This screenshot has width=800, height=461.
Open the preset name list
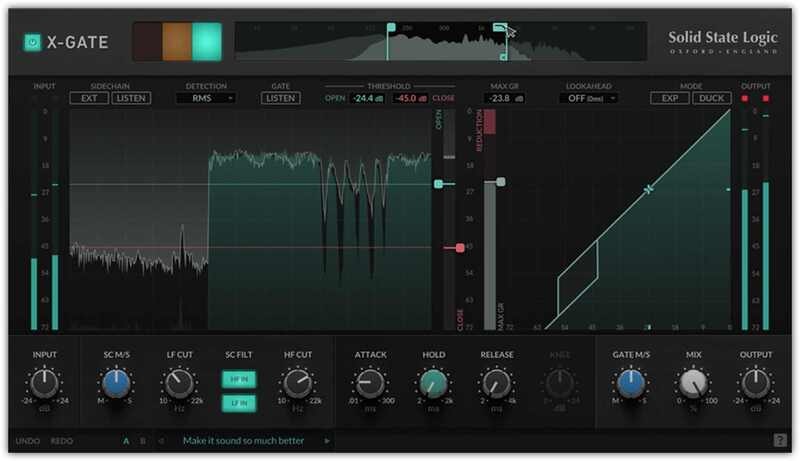(245, 440)
